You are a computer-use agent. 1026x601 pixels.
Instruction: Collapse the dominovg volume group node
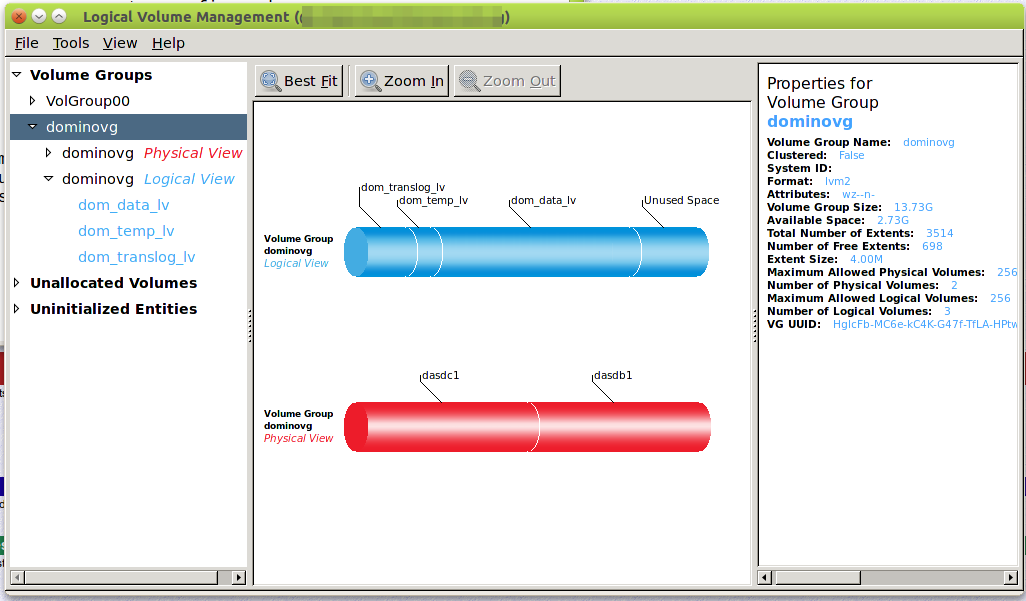pos(33,127)
